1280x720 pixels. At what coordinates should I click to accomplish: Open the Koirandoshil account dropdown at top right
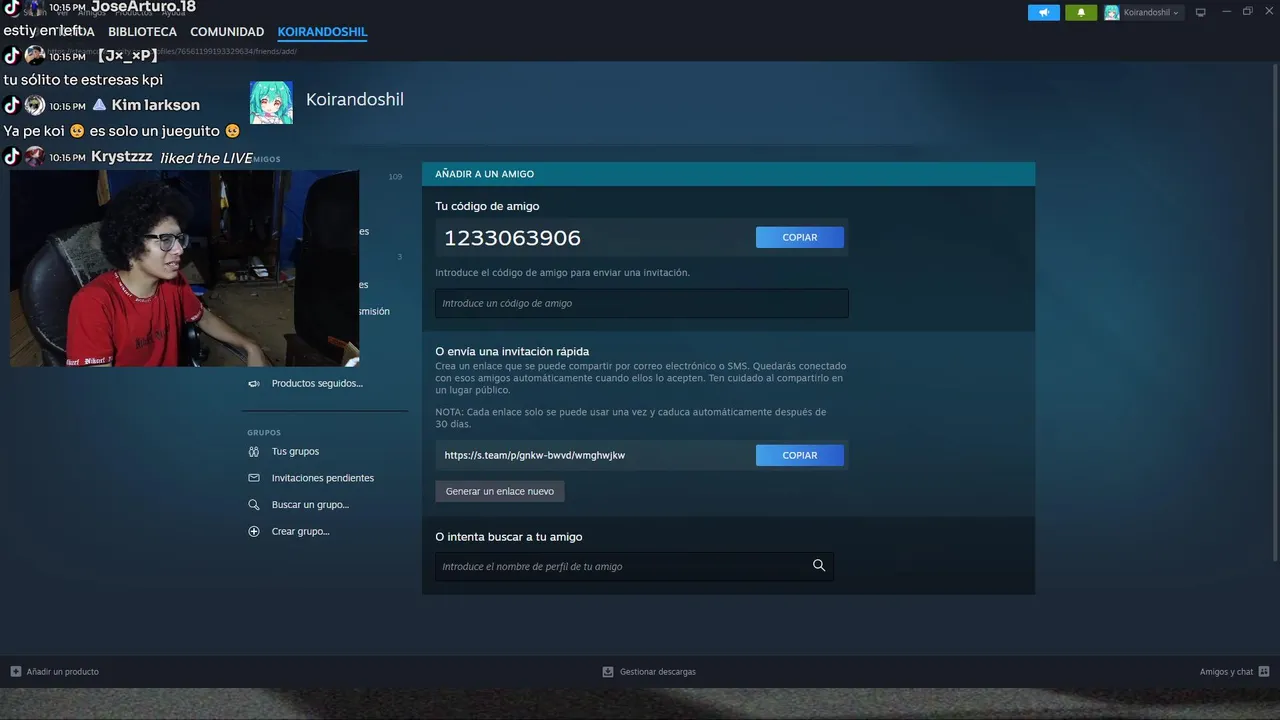pyautogui.click(x=1143, y=13)
